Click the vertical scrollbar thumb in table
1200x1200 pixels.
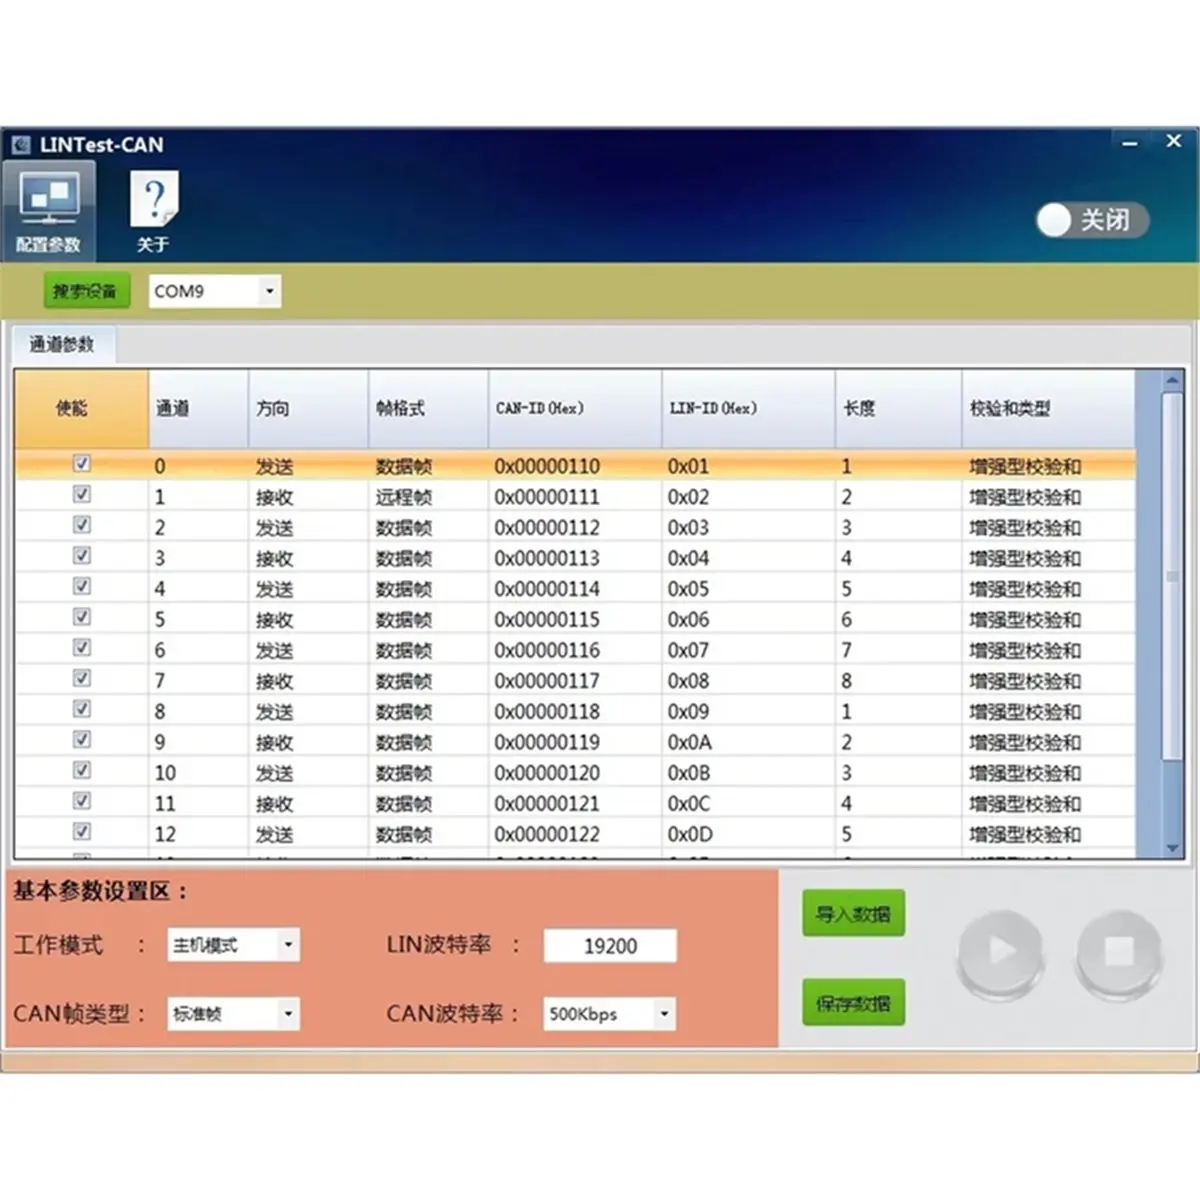(1173, 576)
